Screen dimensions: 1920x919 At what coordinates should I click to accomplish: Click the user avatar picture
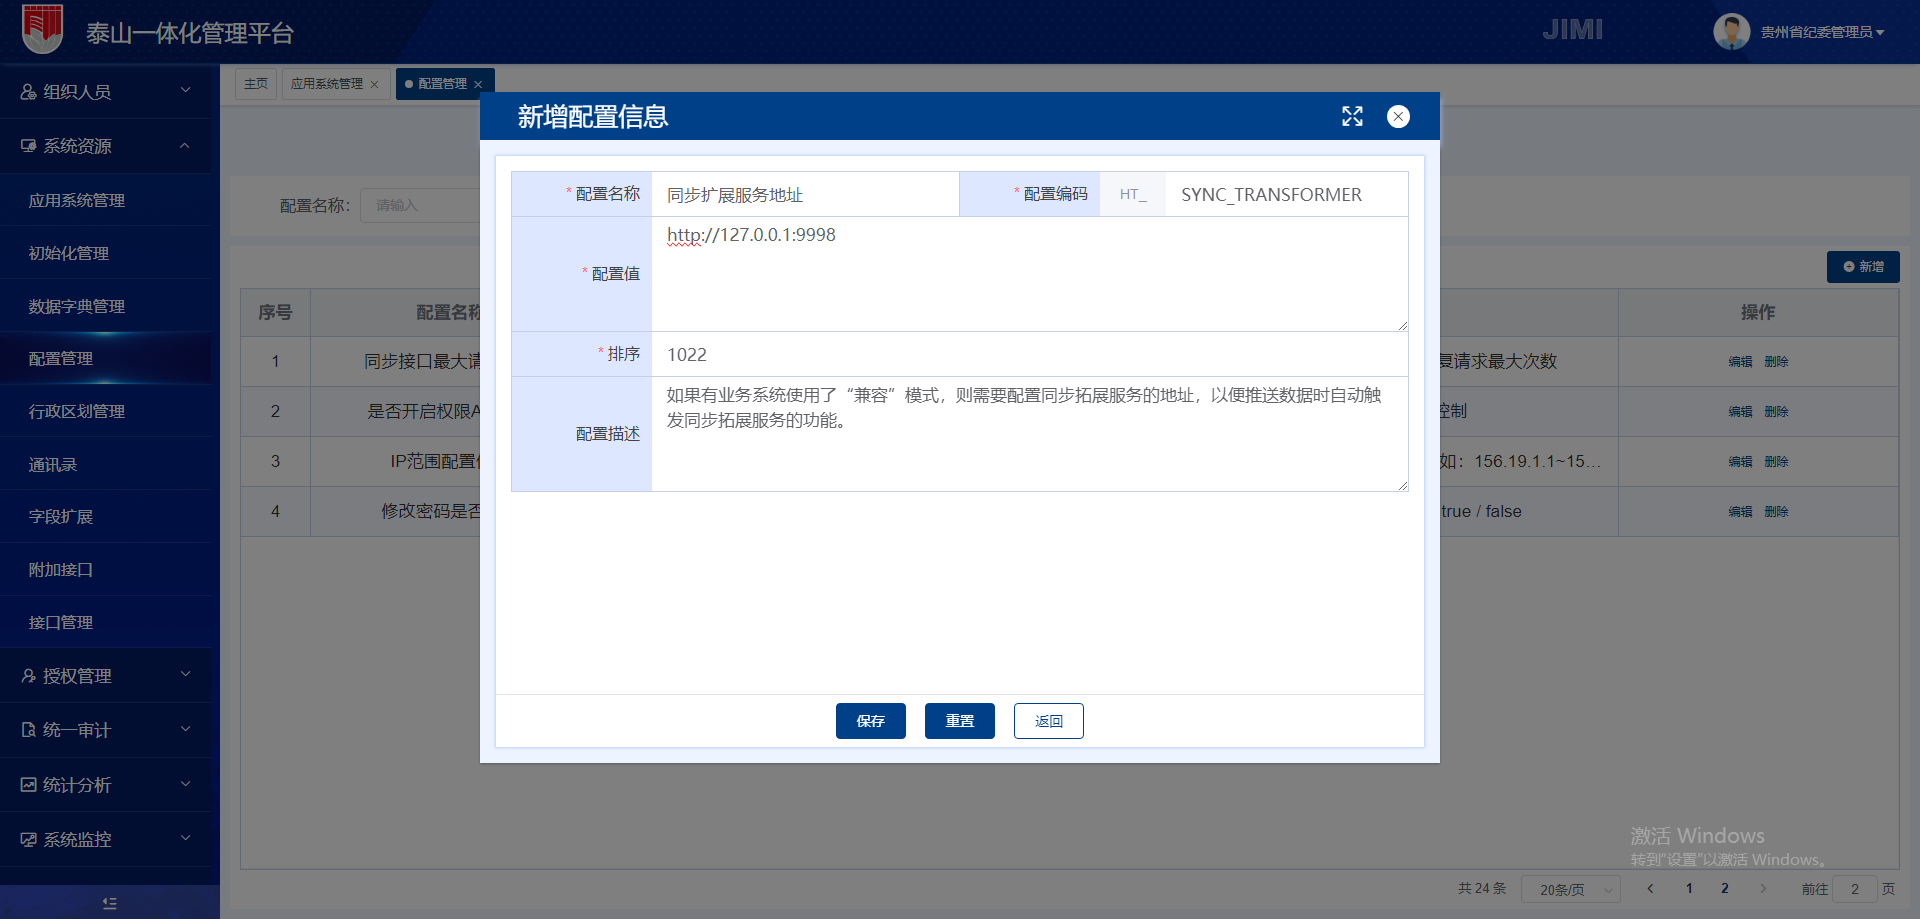coord(1731,32)
